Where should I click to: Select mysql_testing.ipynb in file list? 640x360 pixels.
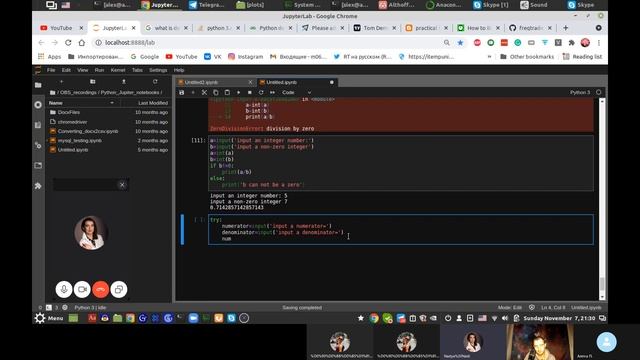tap(108, 140)
